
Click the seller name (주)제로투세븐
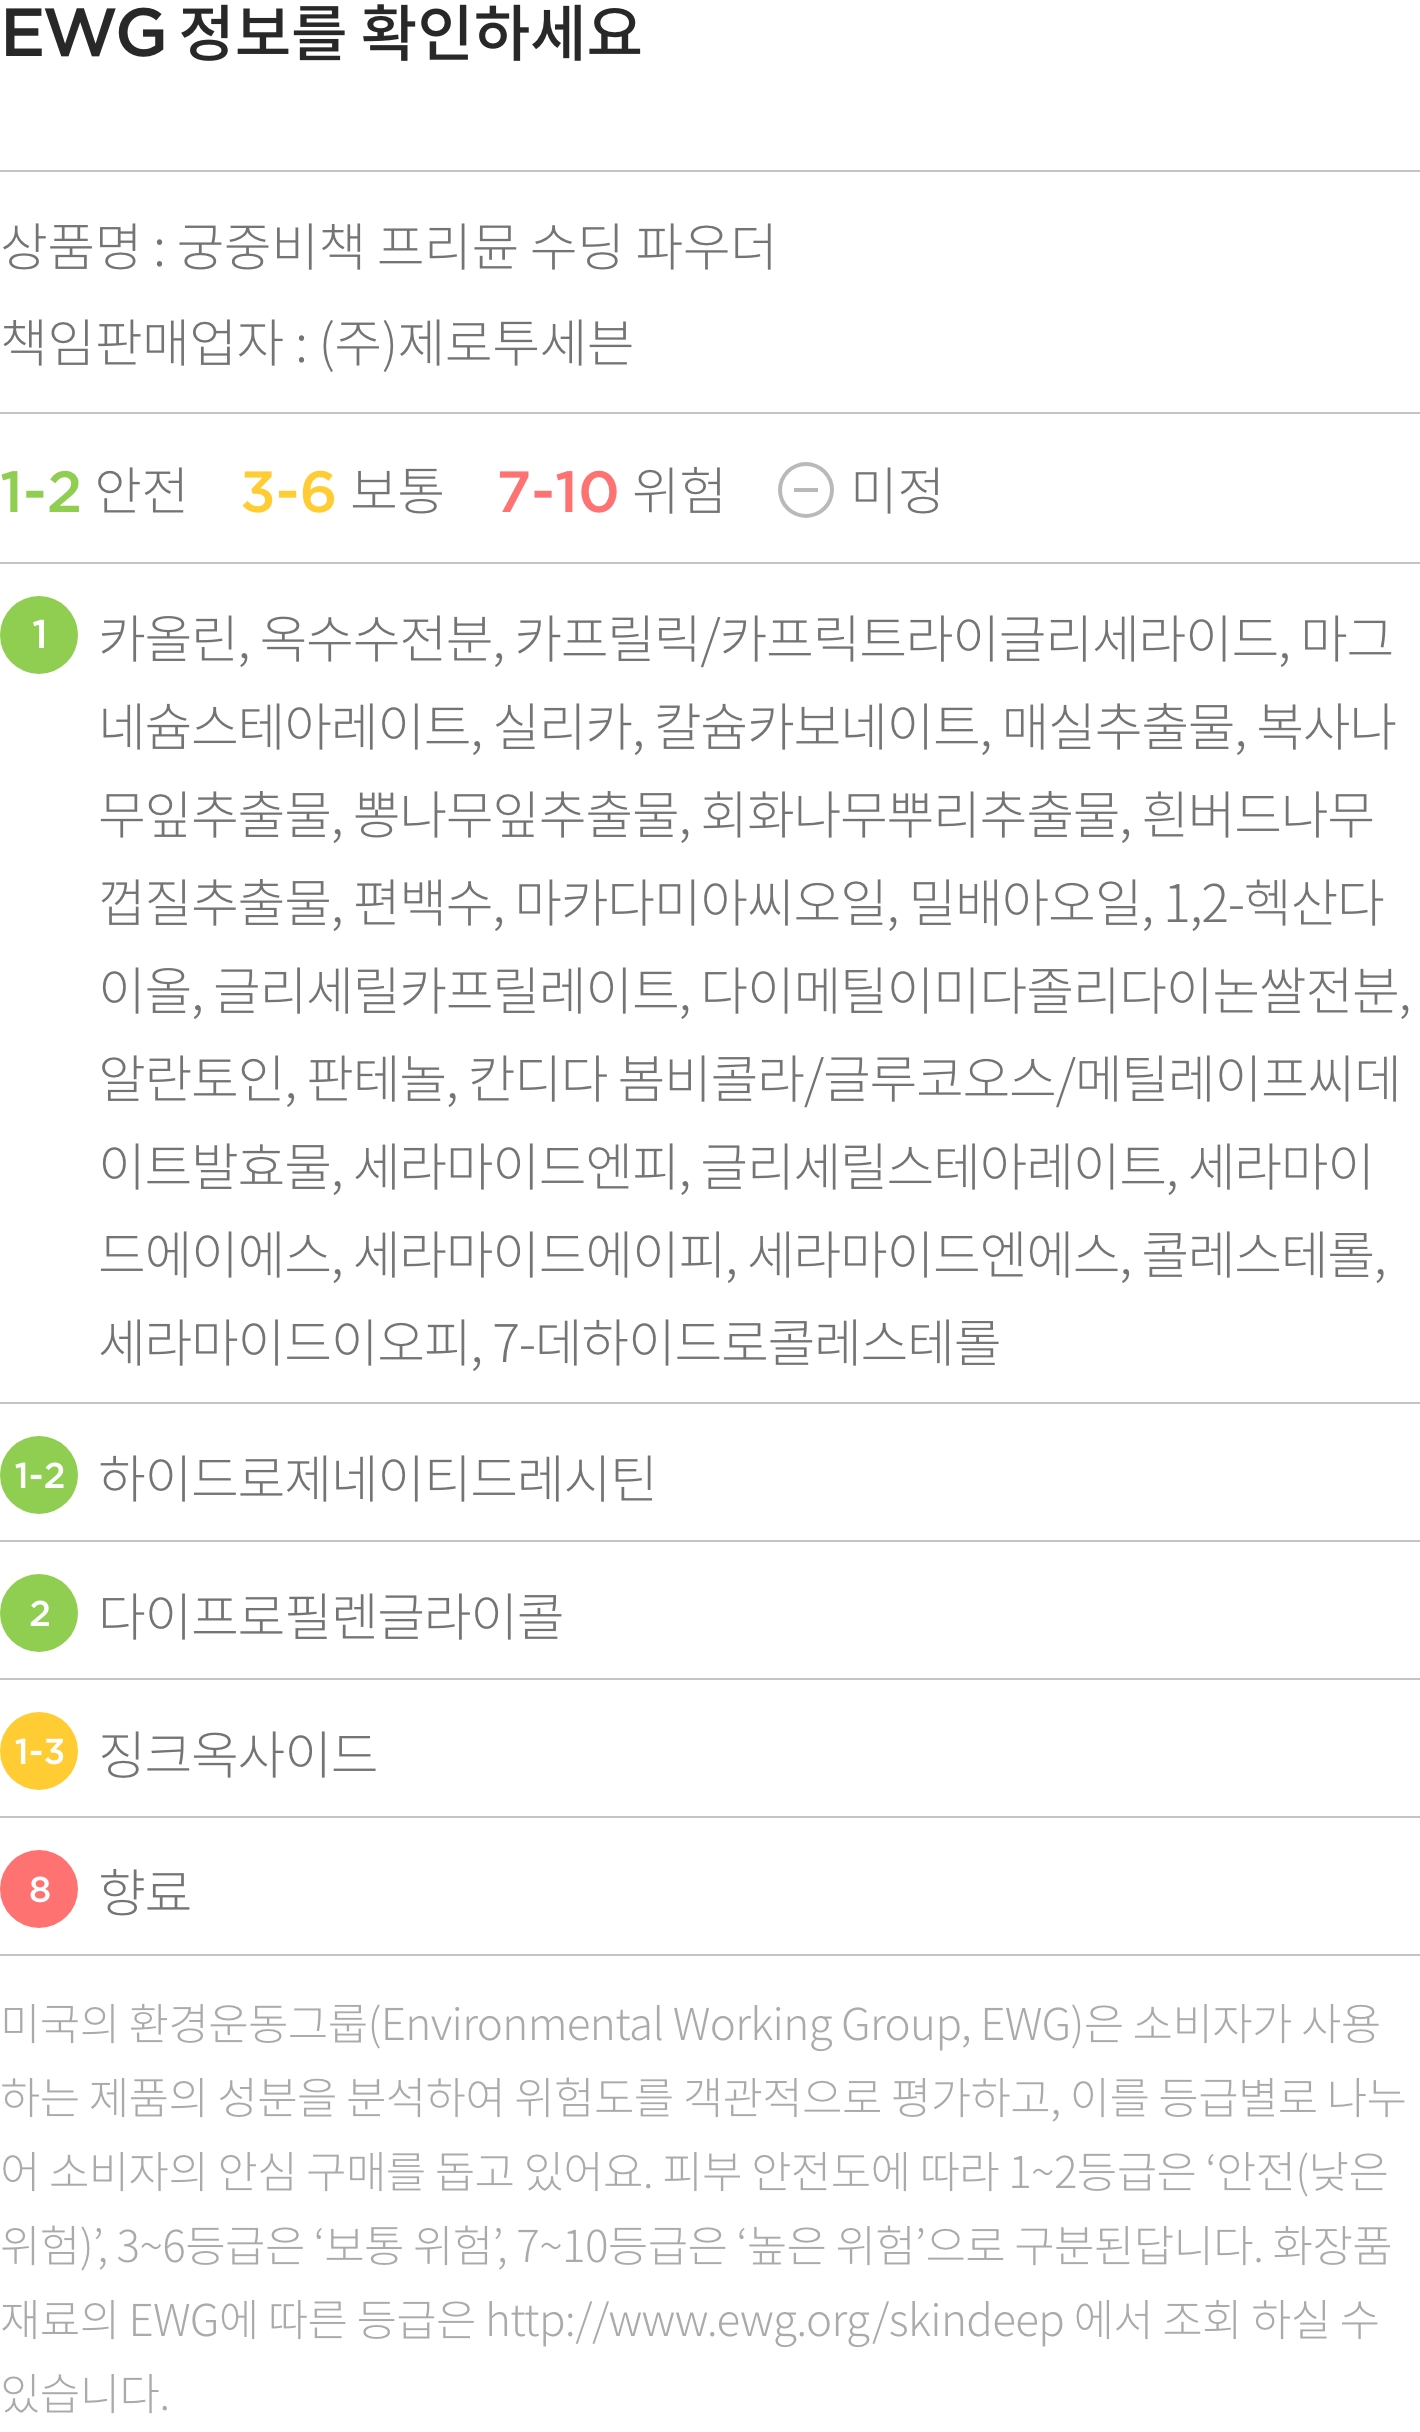pos(476,343)
